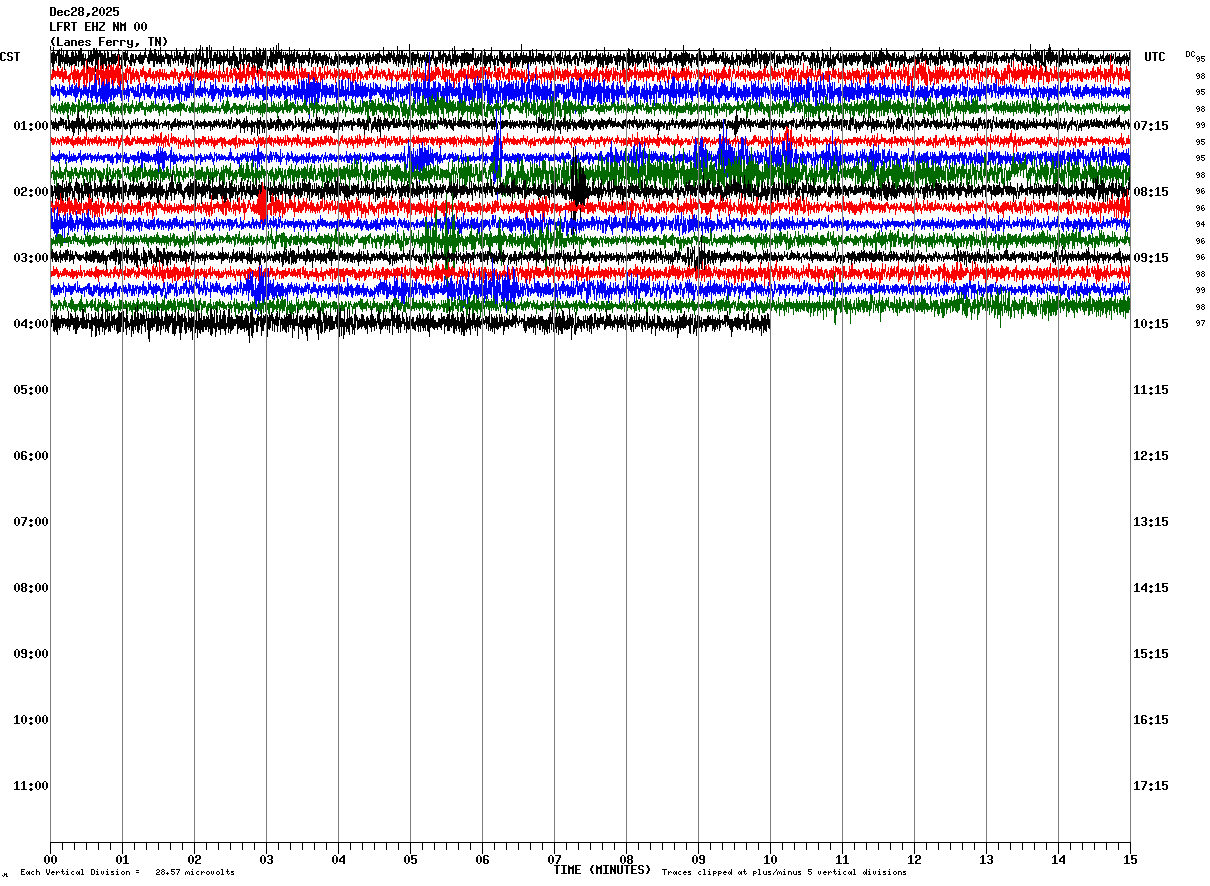The width and height of the screenshot is (1210, 886).
Task: Click the TIME (MINUTES) axis title
Action: pyautogui.click(x=602, y=870)
